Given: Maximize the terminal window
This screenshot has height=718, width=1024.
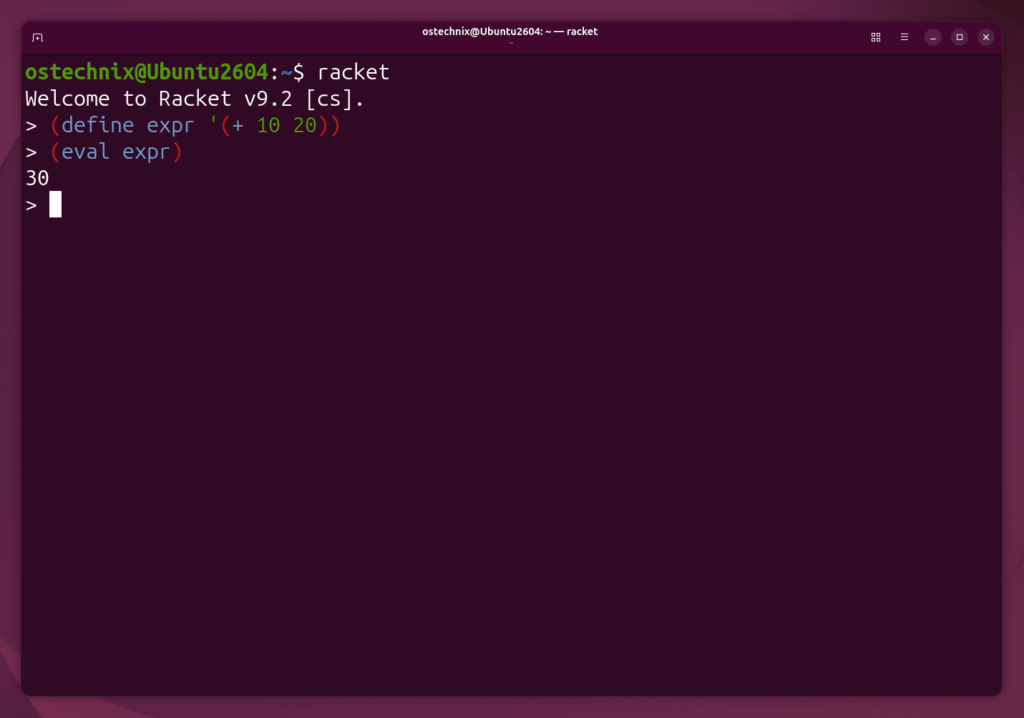Looking at the screenshot, I should click(x=959, y=37).
